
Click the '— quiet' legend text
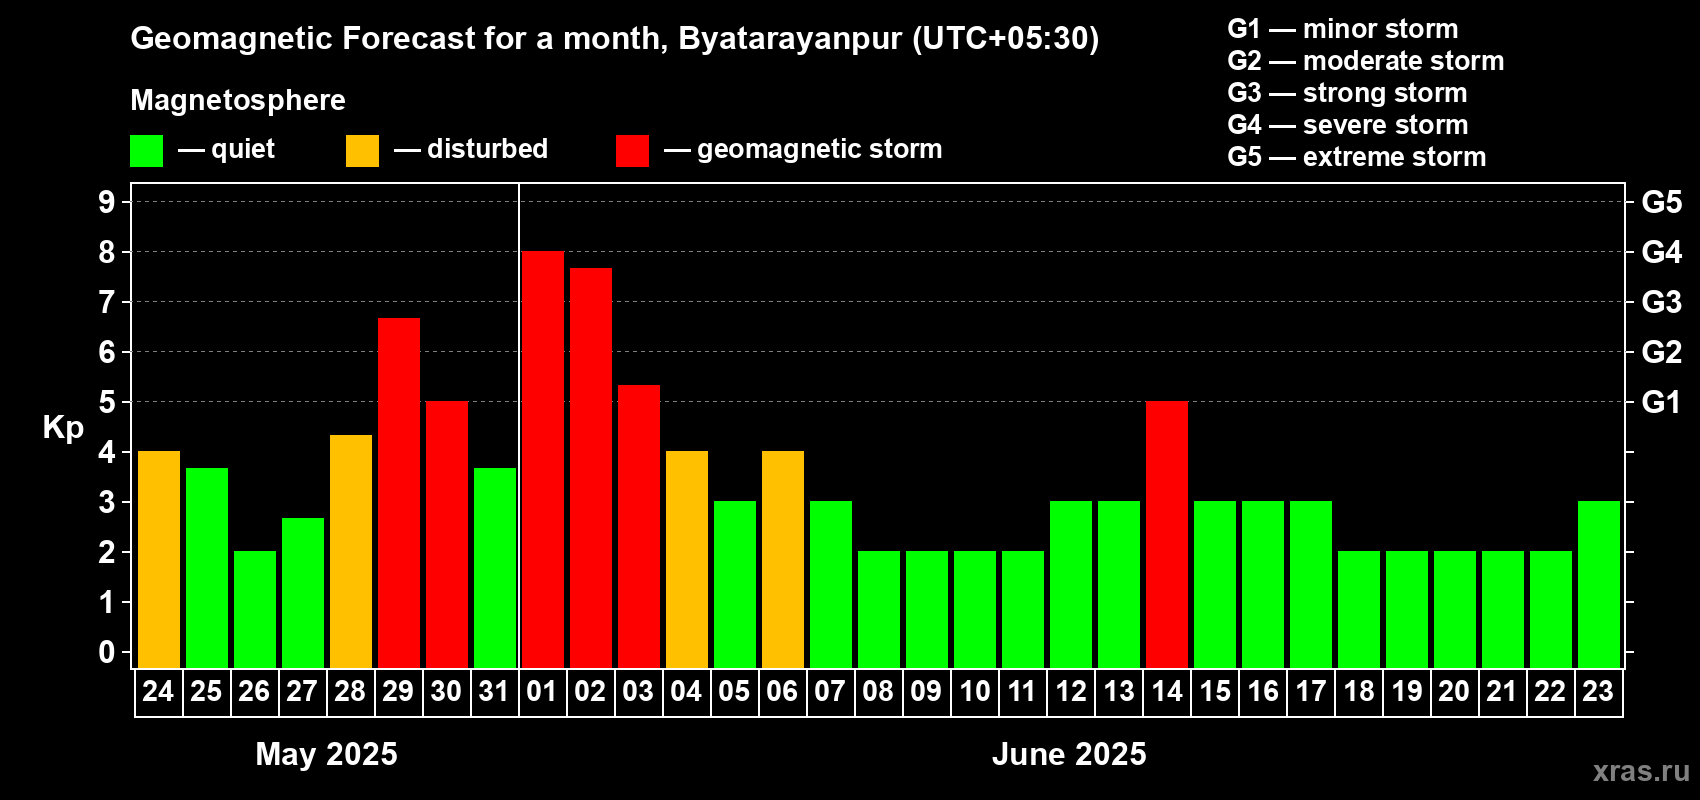click(x=227, y=149)
